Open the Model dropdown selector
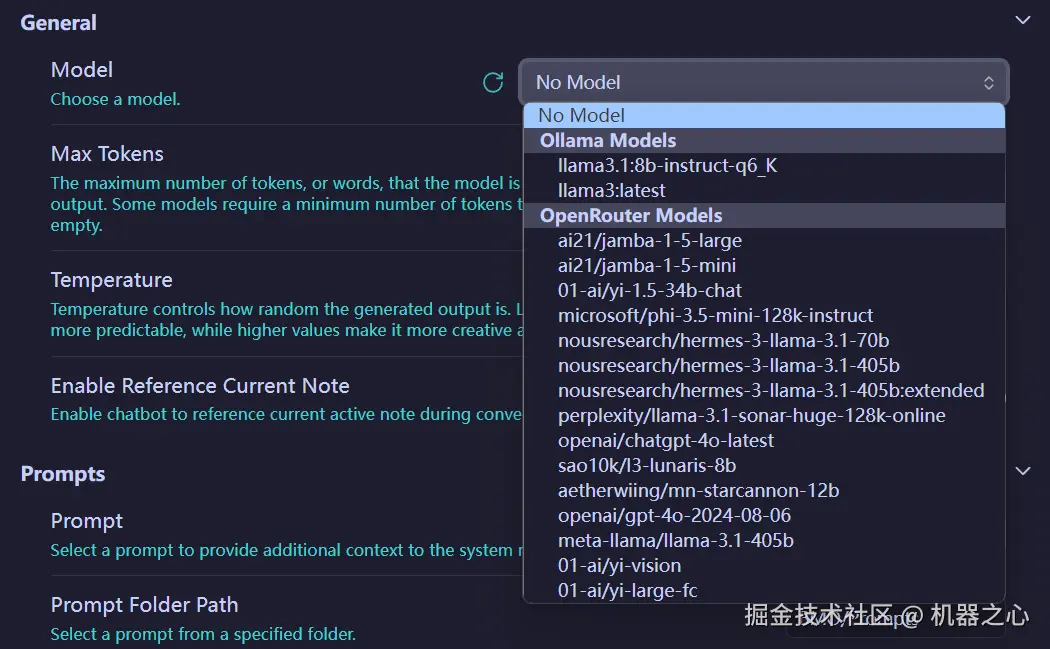This screenshot has height=649, width=1050. coord(763,82)
